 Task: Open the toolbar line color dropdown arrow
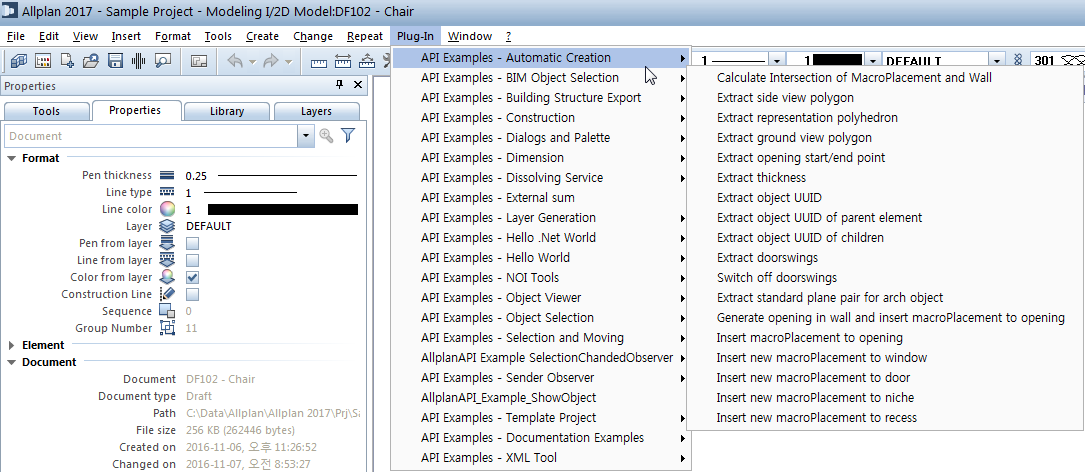873,61
